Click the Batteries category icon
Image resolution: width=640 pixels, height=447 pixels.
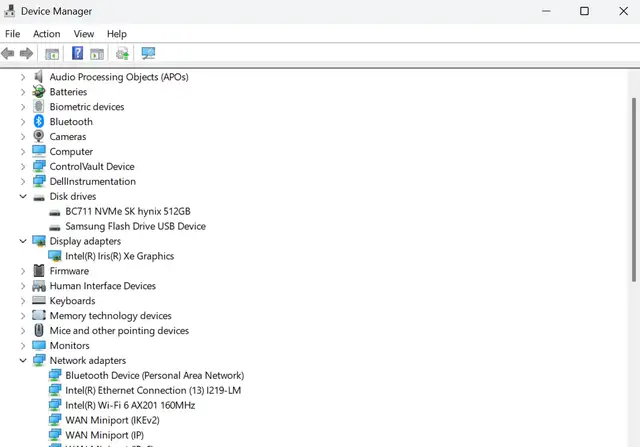click(39, 91)
